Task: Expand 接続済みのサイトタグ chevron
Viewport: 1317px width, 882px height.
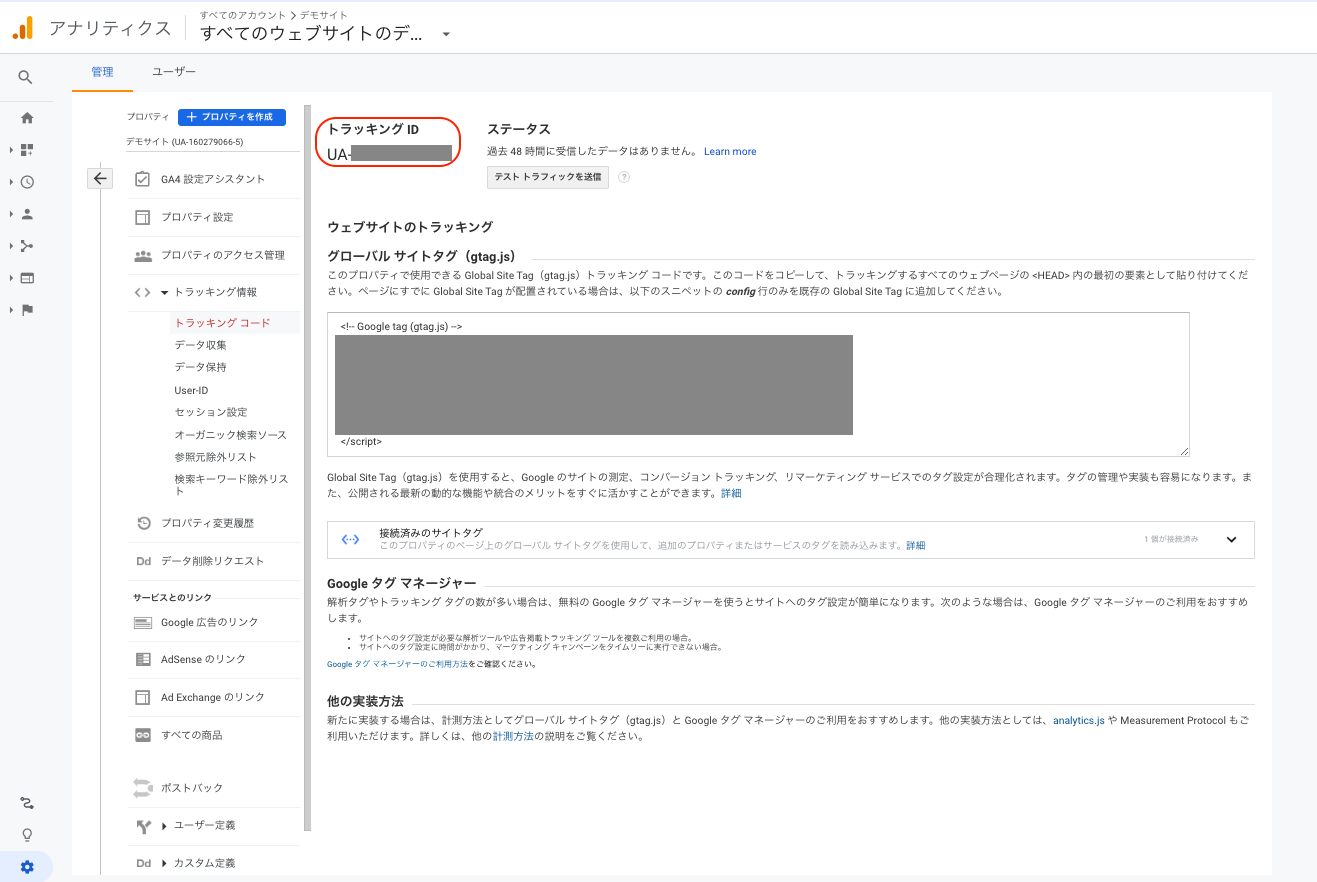Action: coord(1231,540)
